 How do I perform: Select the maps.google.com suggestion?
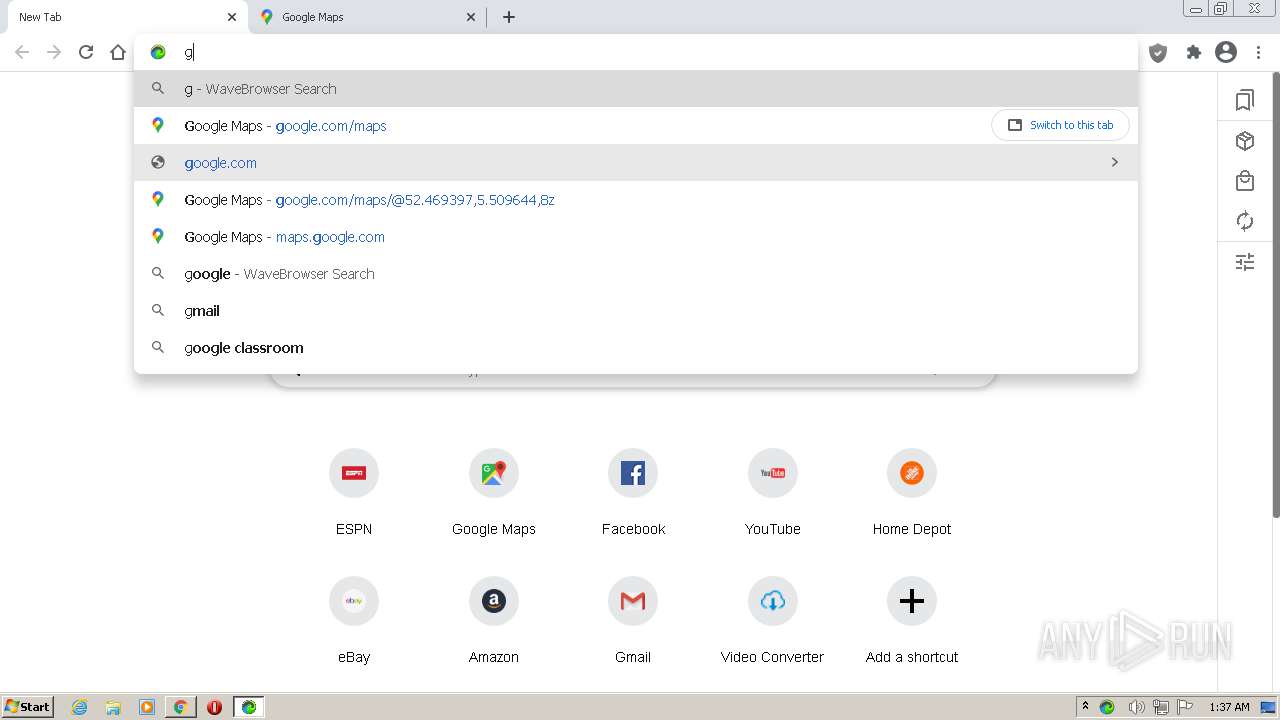click(x=636, y=237)
